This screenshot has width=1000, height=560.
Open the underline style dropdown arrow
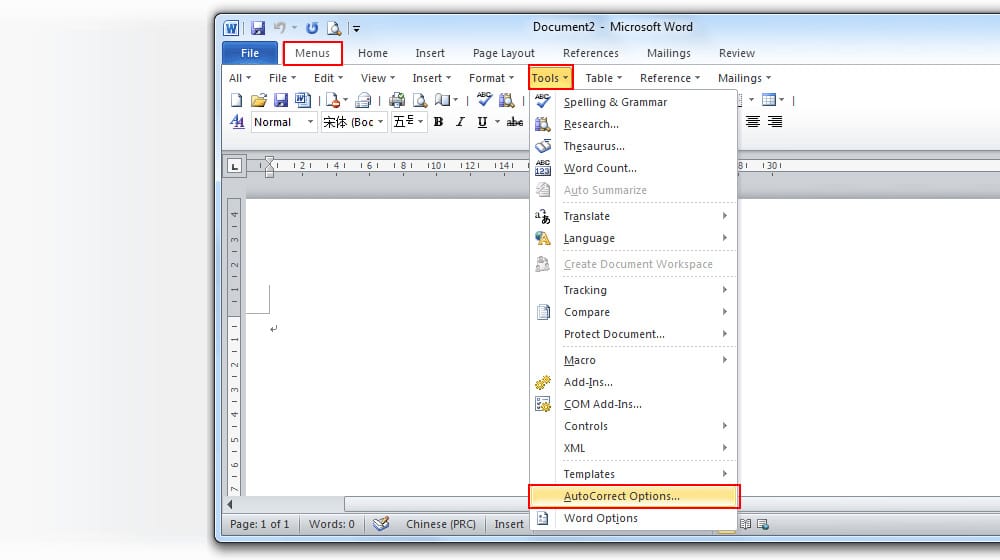[497, 122]
